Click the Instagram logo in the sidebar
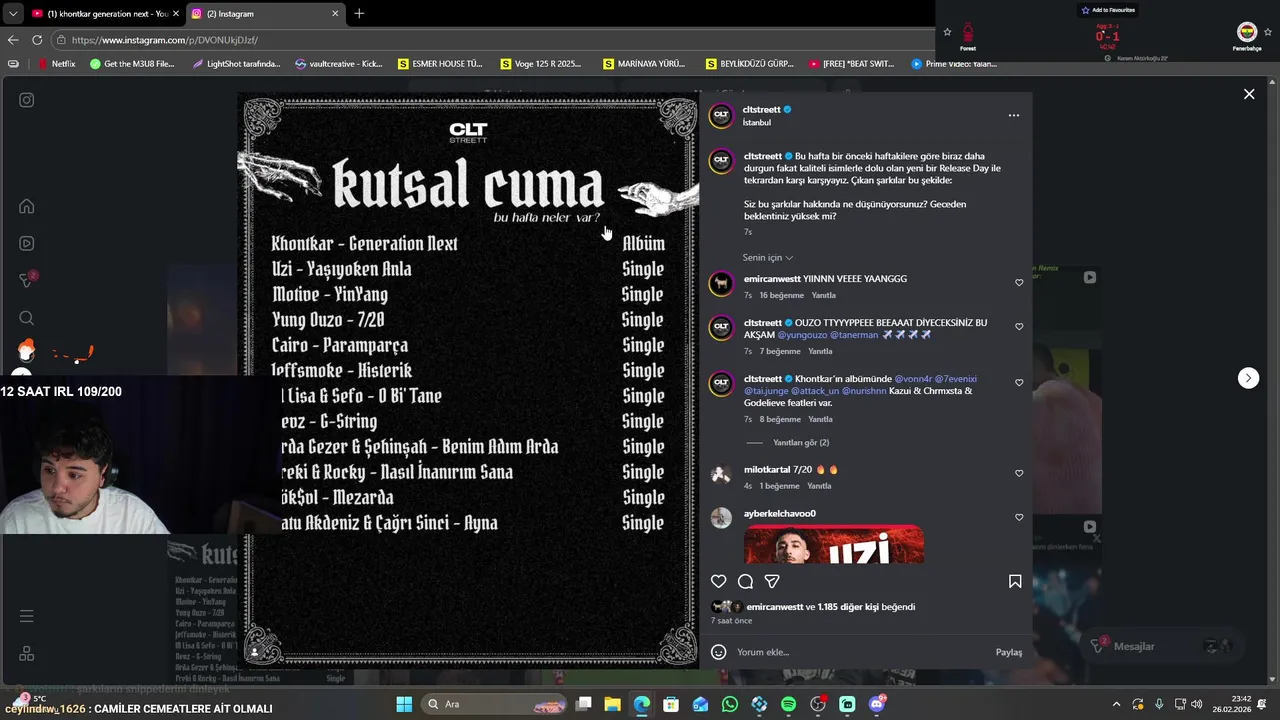Screen dimensions: 1280x720 click(x=27, y=100)
